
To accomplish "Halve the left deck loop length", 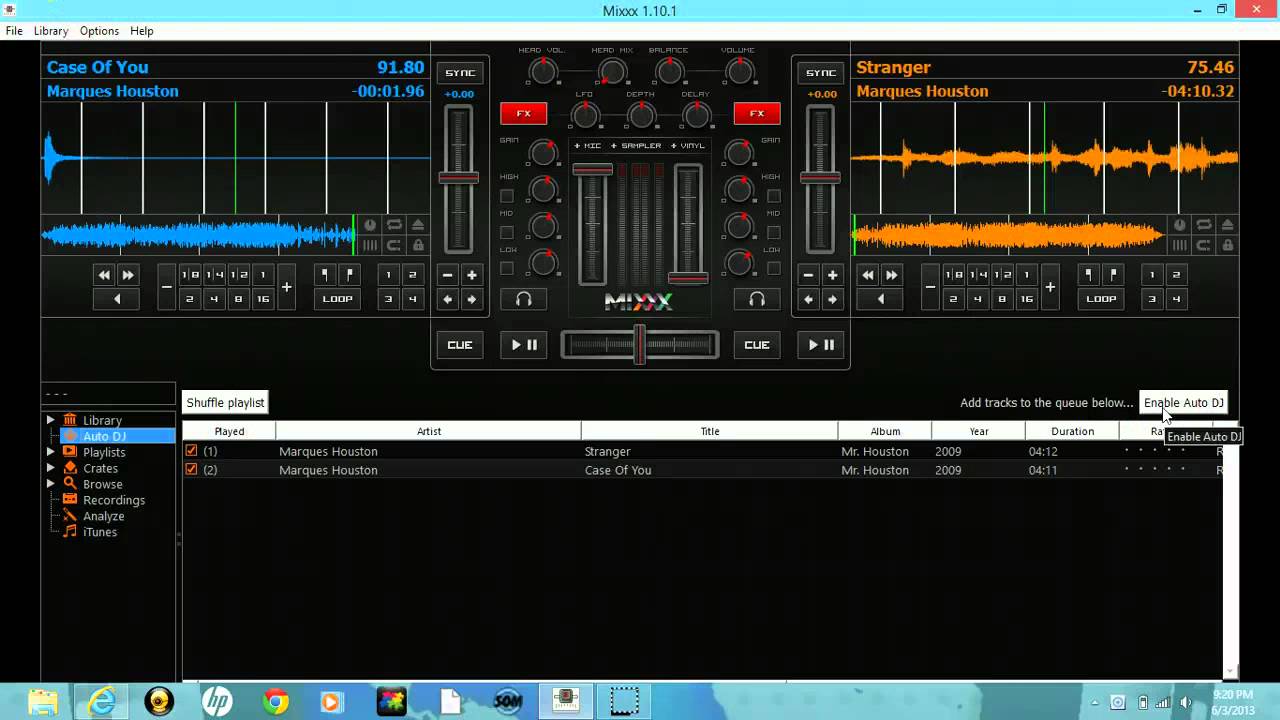I will [x=167, y=287].
